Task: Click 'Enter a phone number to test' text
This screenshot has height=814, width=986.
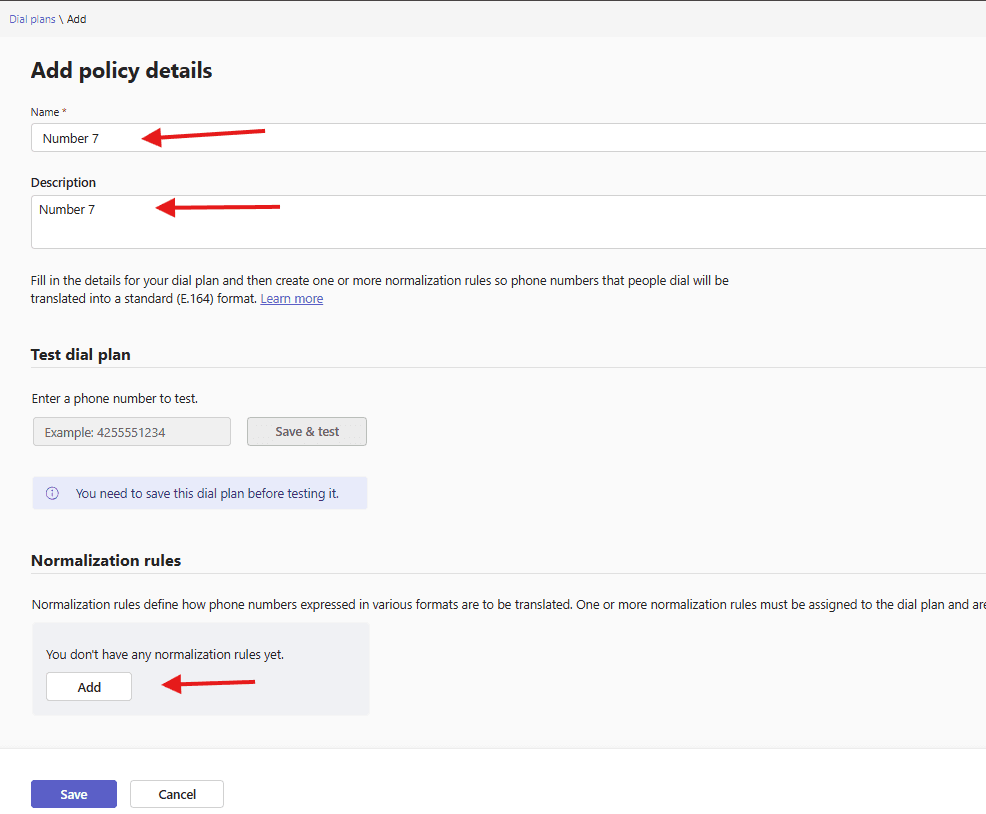Action: [x=114, y=398]
